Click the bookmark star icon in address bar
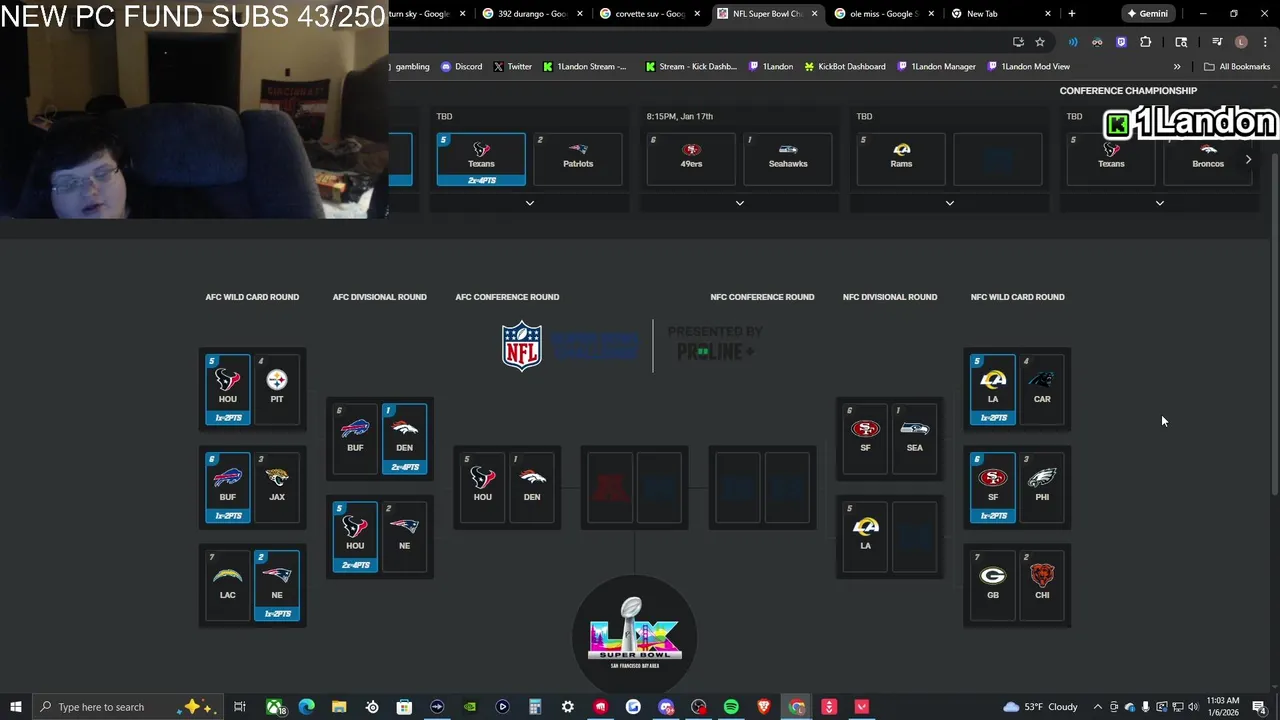This screenshot has width=1280, height=720. (1040, 42)
